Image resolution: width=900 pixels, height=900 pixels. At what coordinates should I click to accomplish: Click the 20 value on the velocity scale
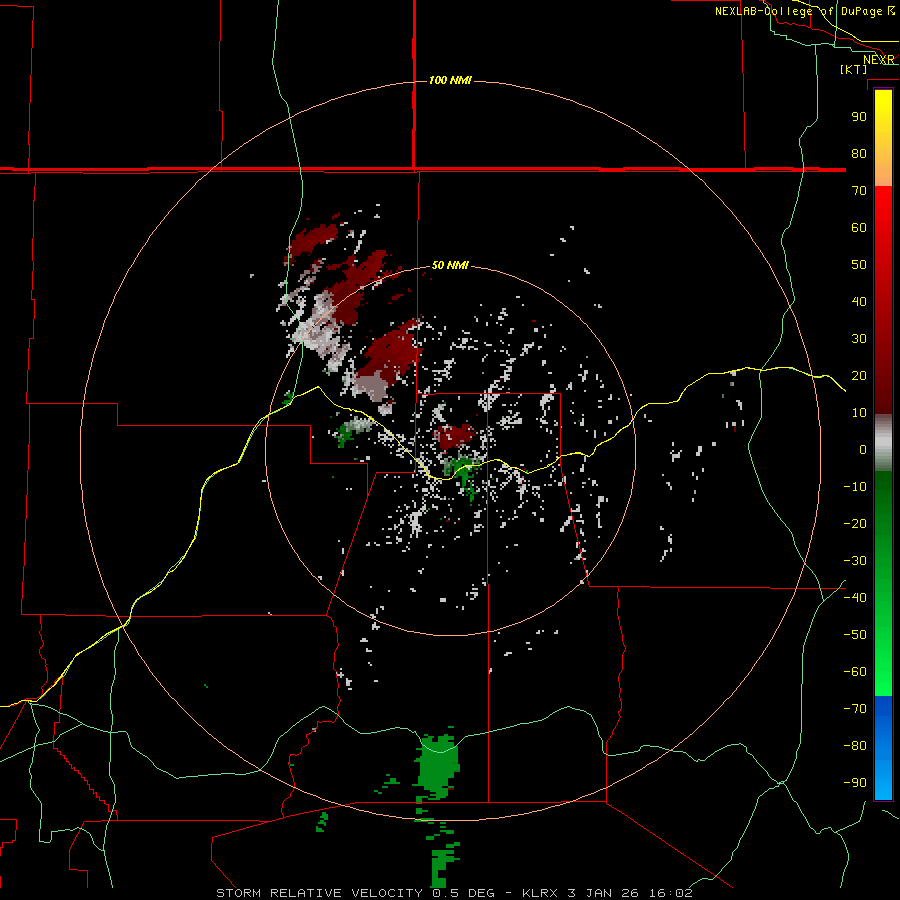(x=859, y=376)
